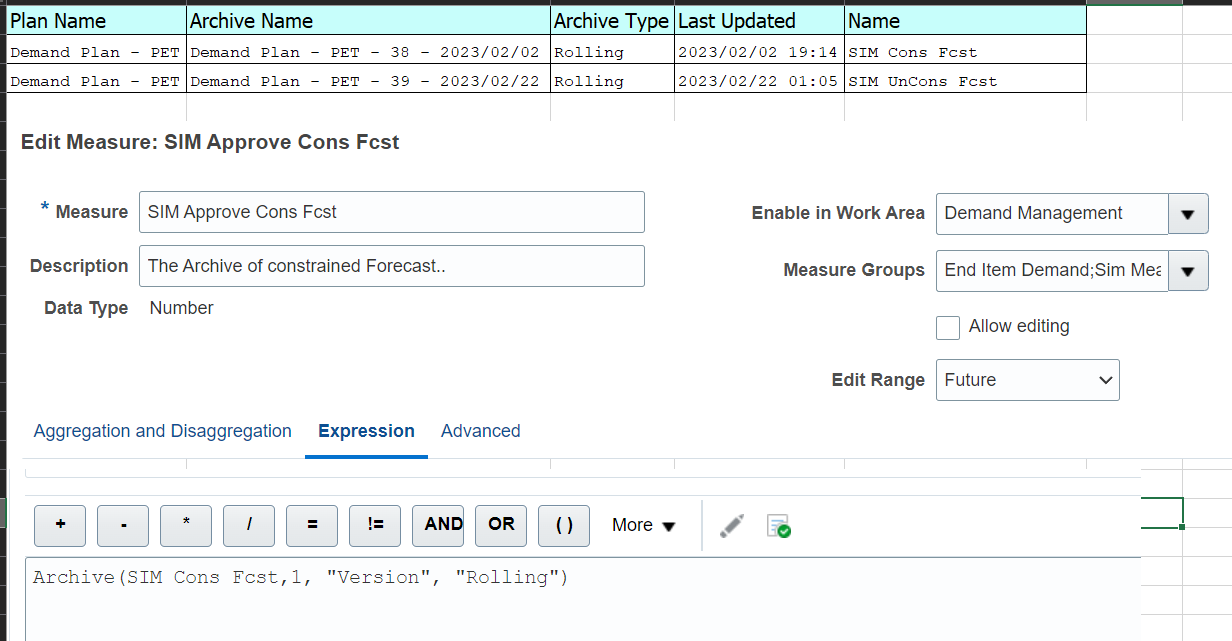Click the equals operator icon
Screen dimensions: 1232x641
311,525
